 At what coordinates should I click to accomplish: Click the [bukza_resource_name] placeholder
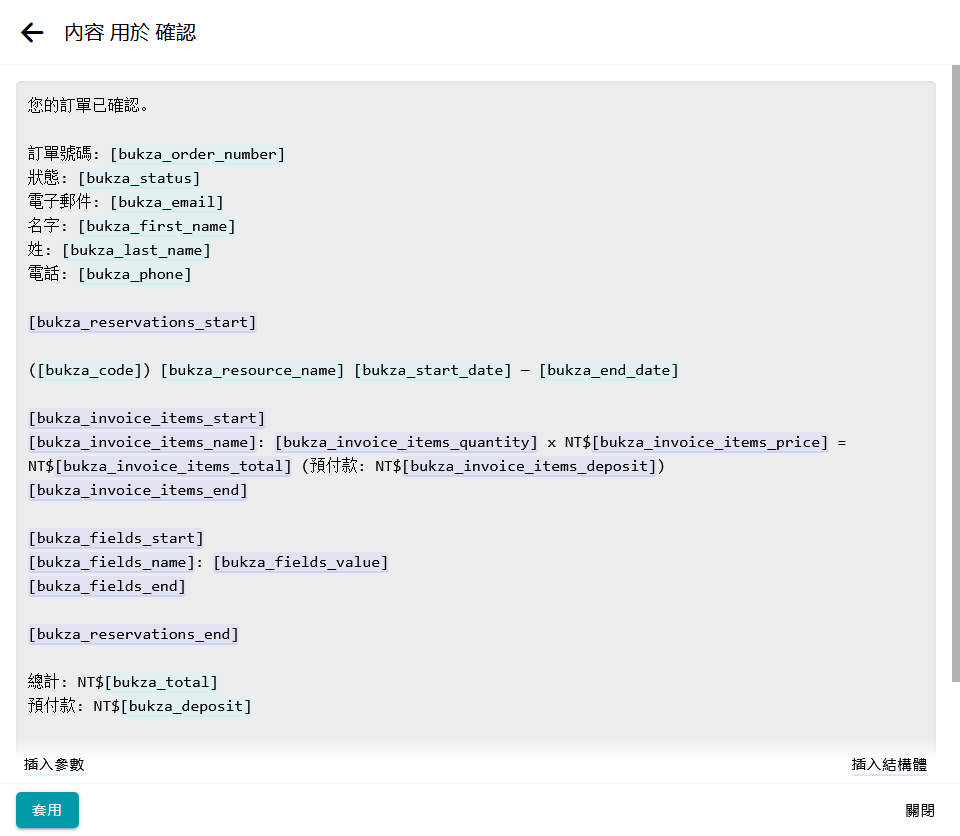(252, 370)
